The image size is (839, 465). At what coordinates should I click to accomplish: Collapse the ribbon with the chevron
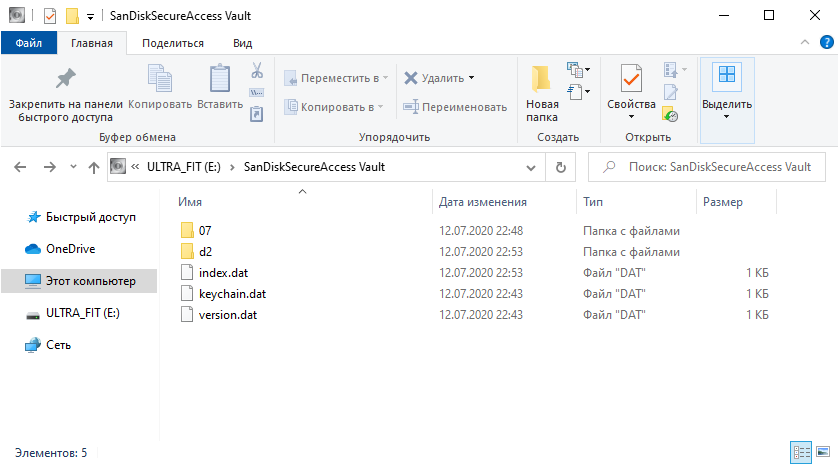click(x=805, y=42)
